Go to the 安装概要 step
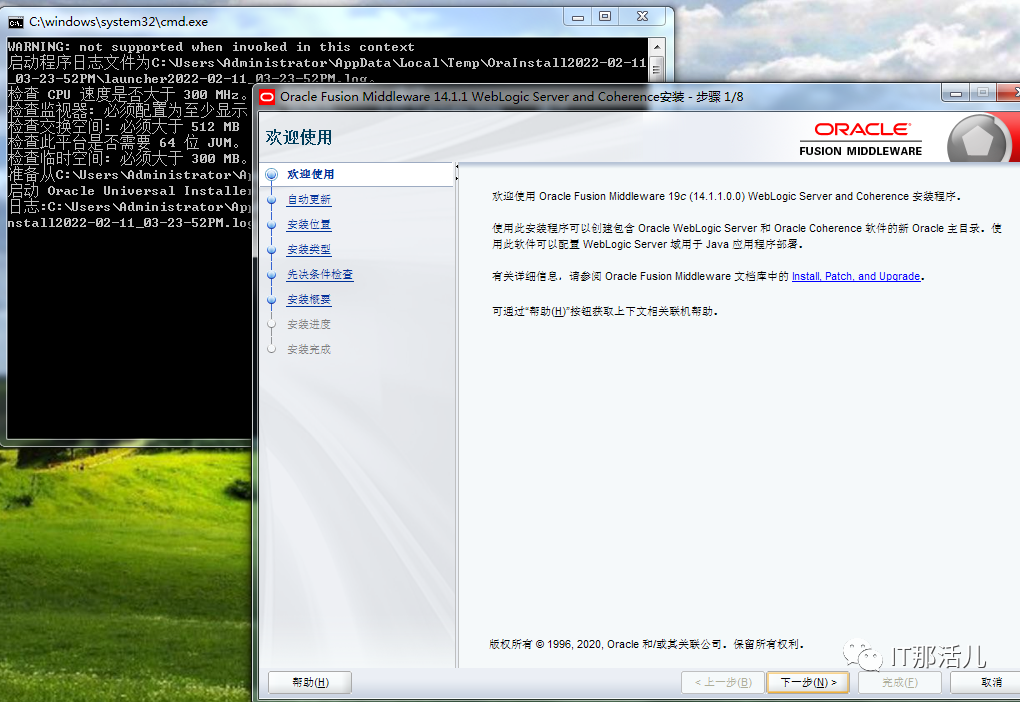Image resolution: width=1020 pixels, height=702 pixels. 309,300
